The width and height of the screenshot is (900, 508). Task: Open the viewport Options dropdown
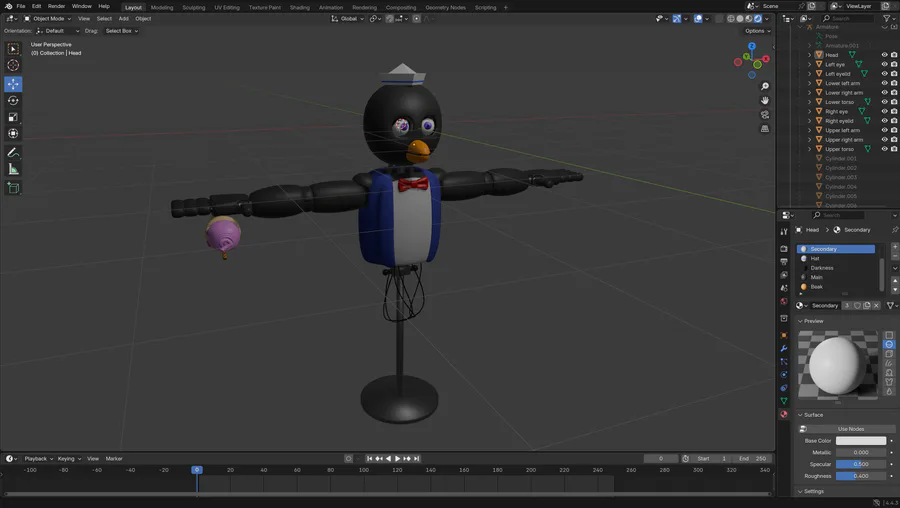[758, 31]
